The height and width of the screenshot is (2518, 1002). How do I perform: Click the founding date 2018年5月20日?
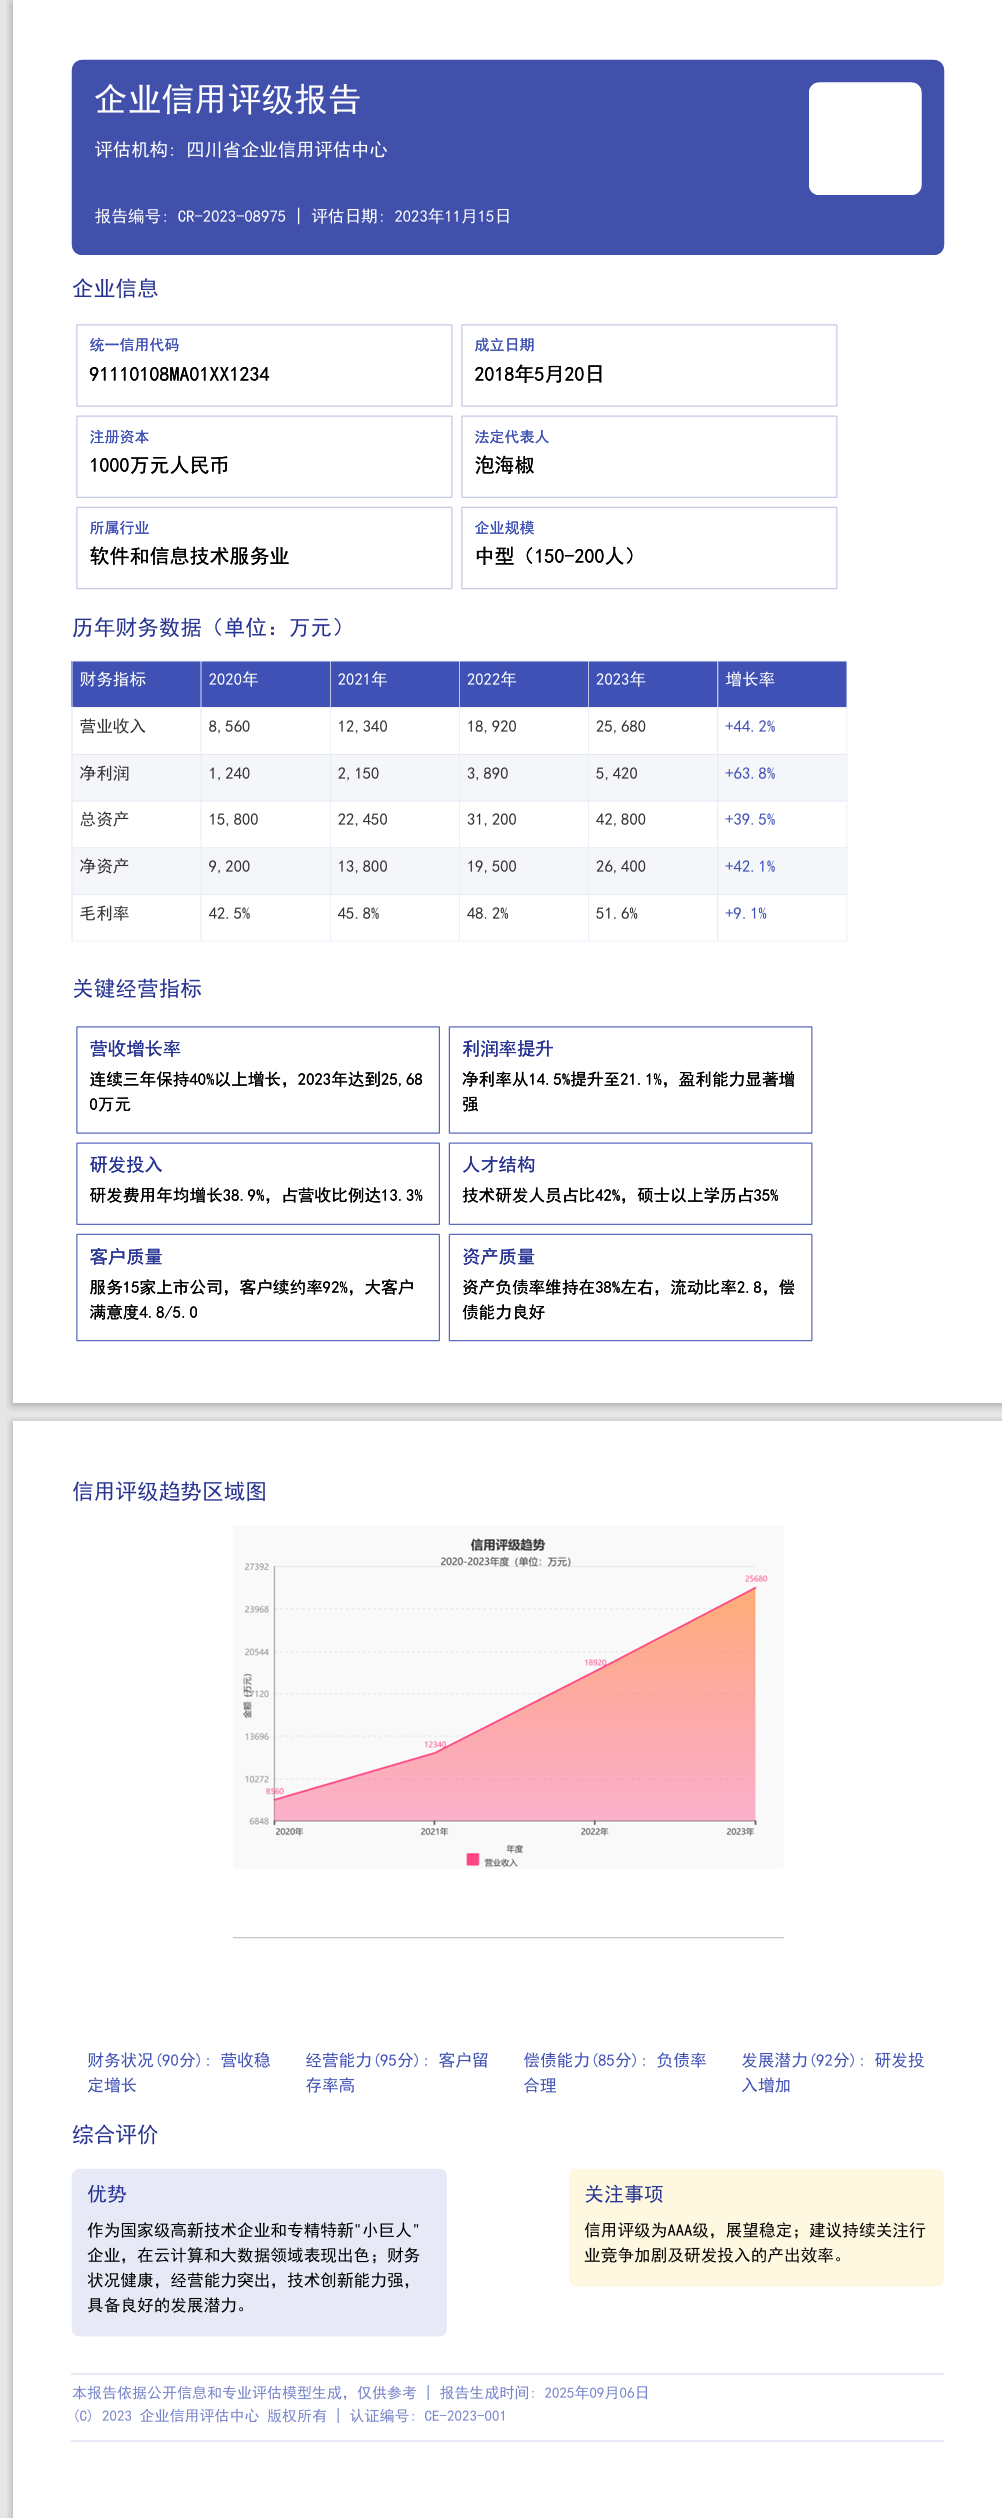click(x=539, y=375)
